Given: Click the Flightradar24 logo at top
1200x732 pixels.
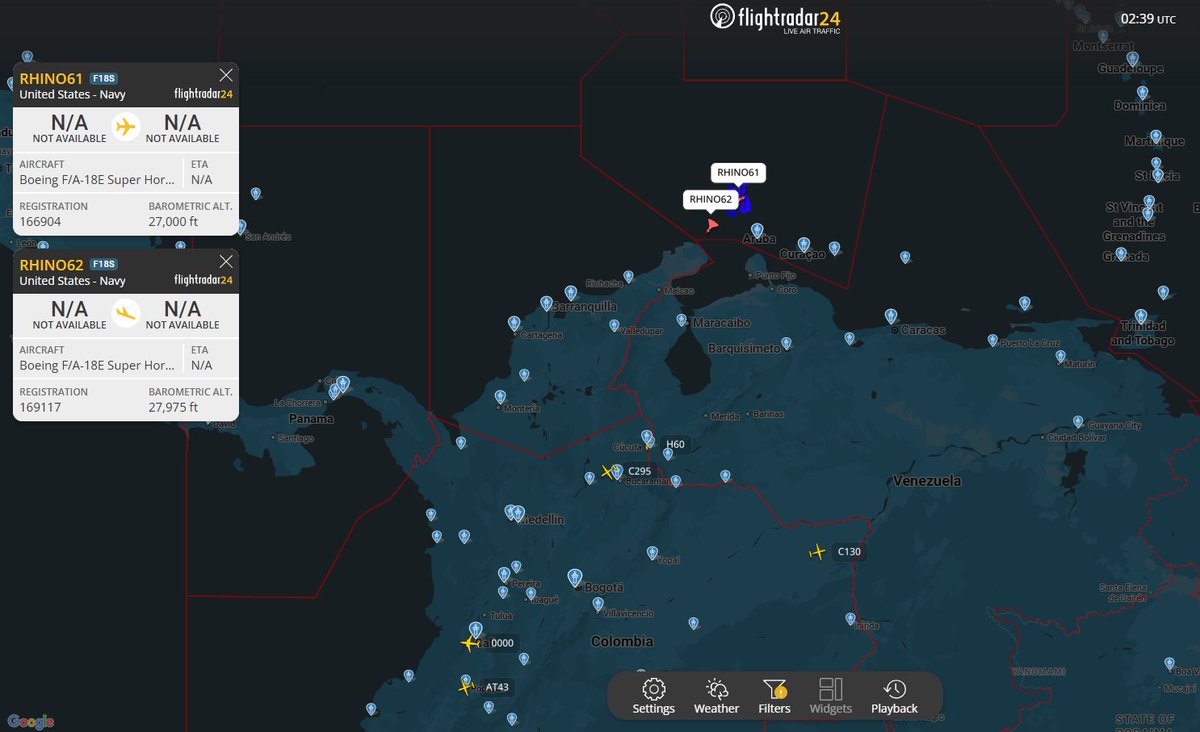Looking at the screenshot, I should [x=776, y=18].
